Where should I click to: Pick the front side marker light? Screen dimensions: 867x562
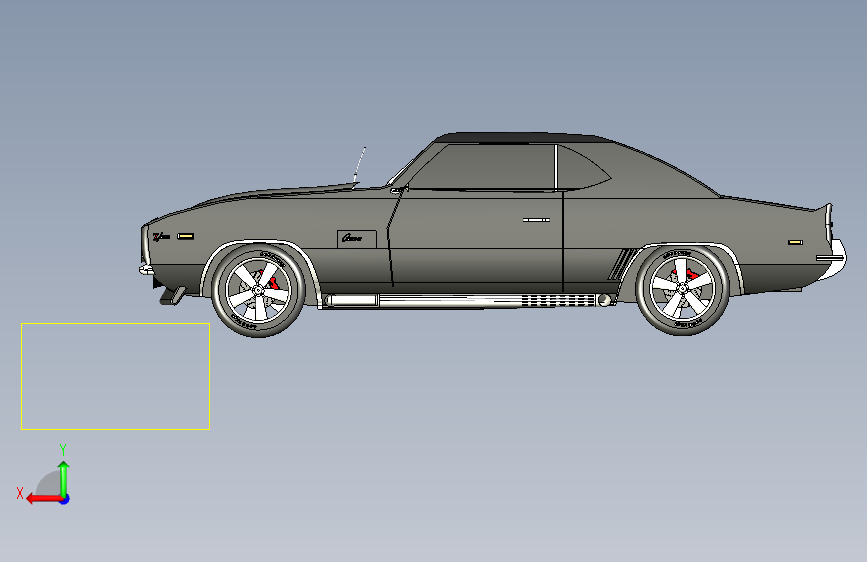point(185,236)
